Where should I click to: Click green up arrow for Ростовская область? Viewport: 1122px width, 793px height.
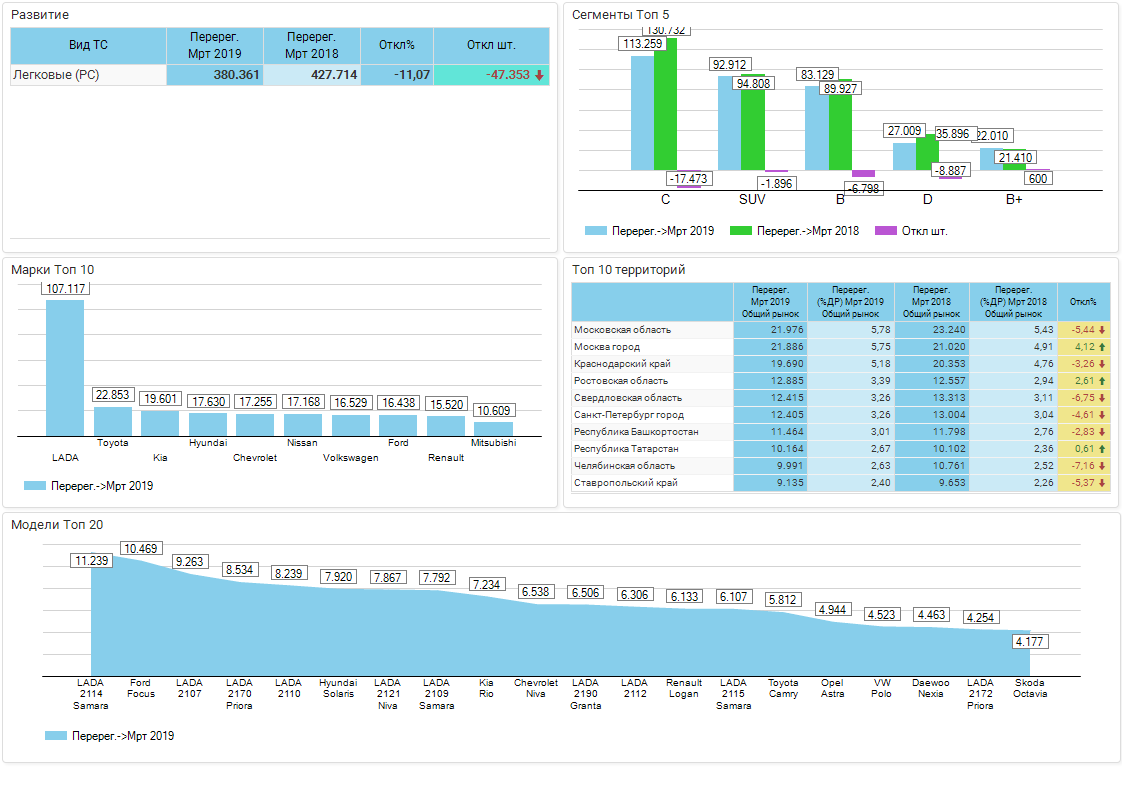[x=1102, y=381]
